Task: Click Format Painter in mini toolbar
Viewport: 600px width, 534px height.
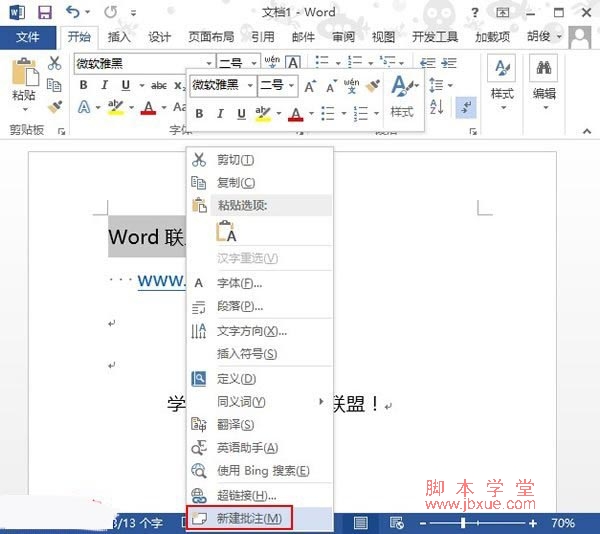Action: (372, 86)
